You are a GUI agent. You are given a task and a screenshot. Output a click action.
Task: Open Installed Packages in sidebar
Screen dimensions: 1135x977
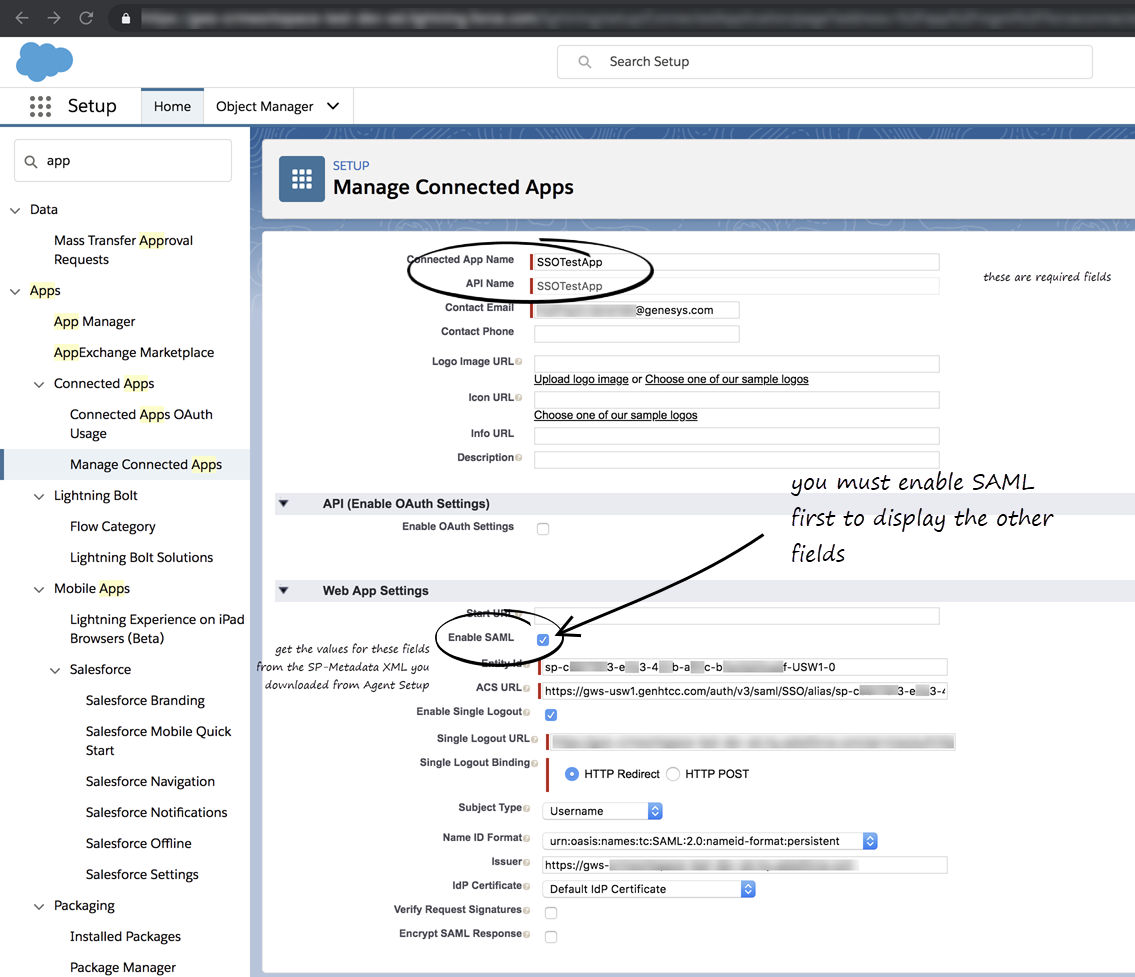125,936
